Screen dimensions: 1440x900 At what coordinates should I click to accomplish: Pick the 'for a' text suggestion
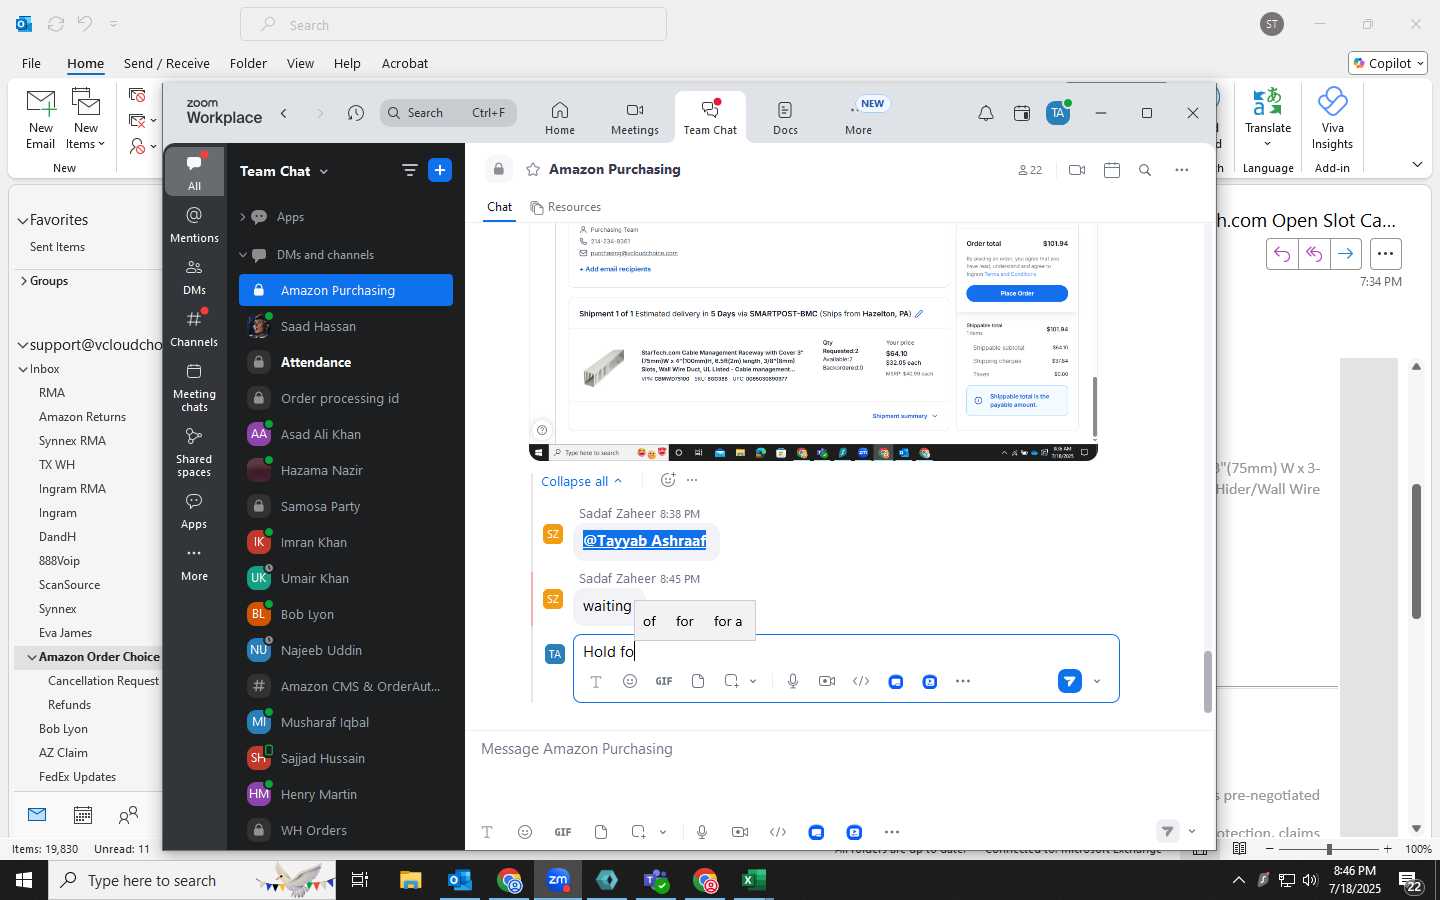(x=728, y=621)
